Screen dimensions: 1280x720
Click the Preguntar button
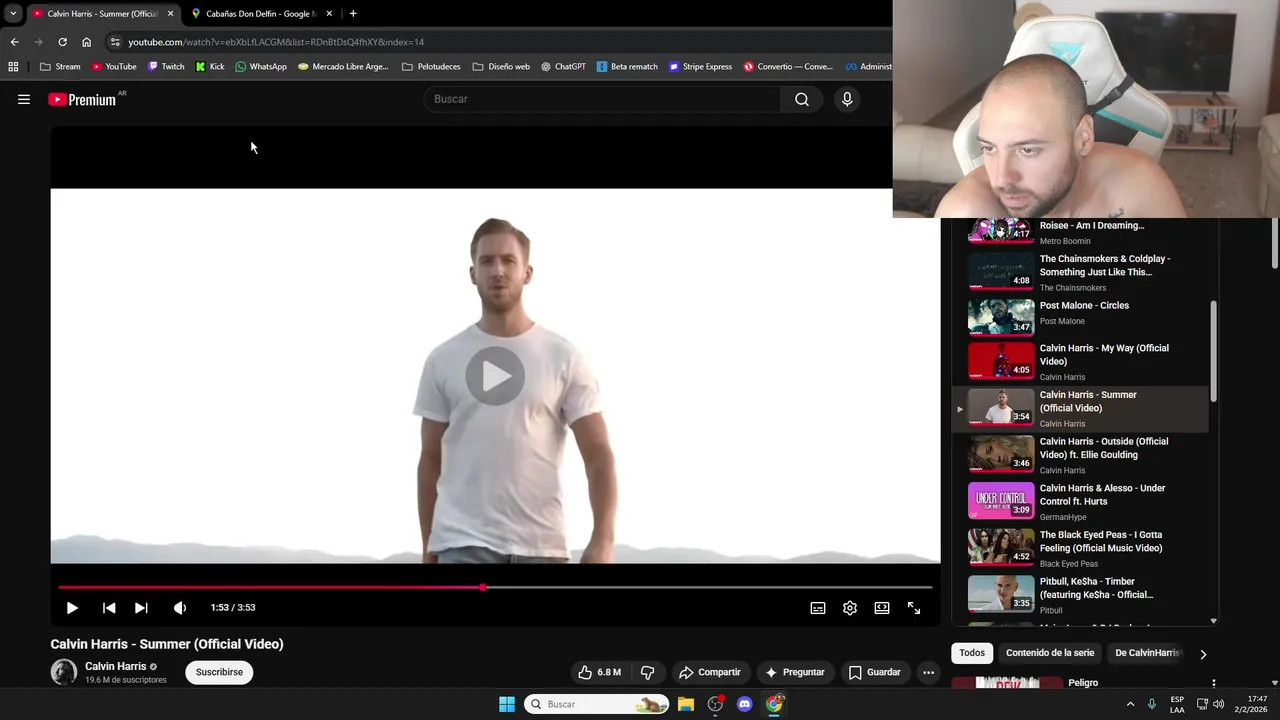point(795,672)
